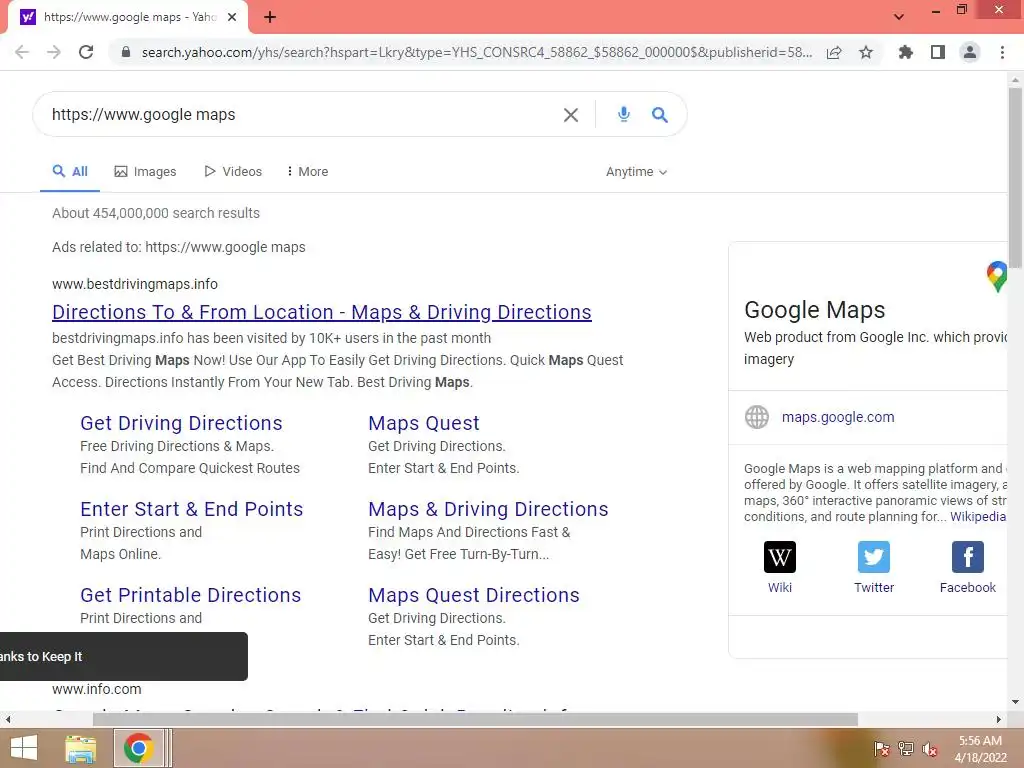Open the Get Driving Directions link
The image size is (1024, 768).
[181, 423]
